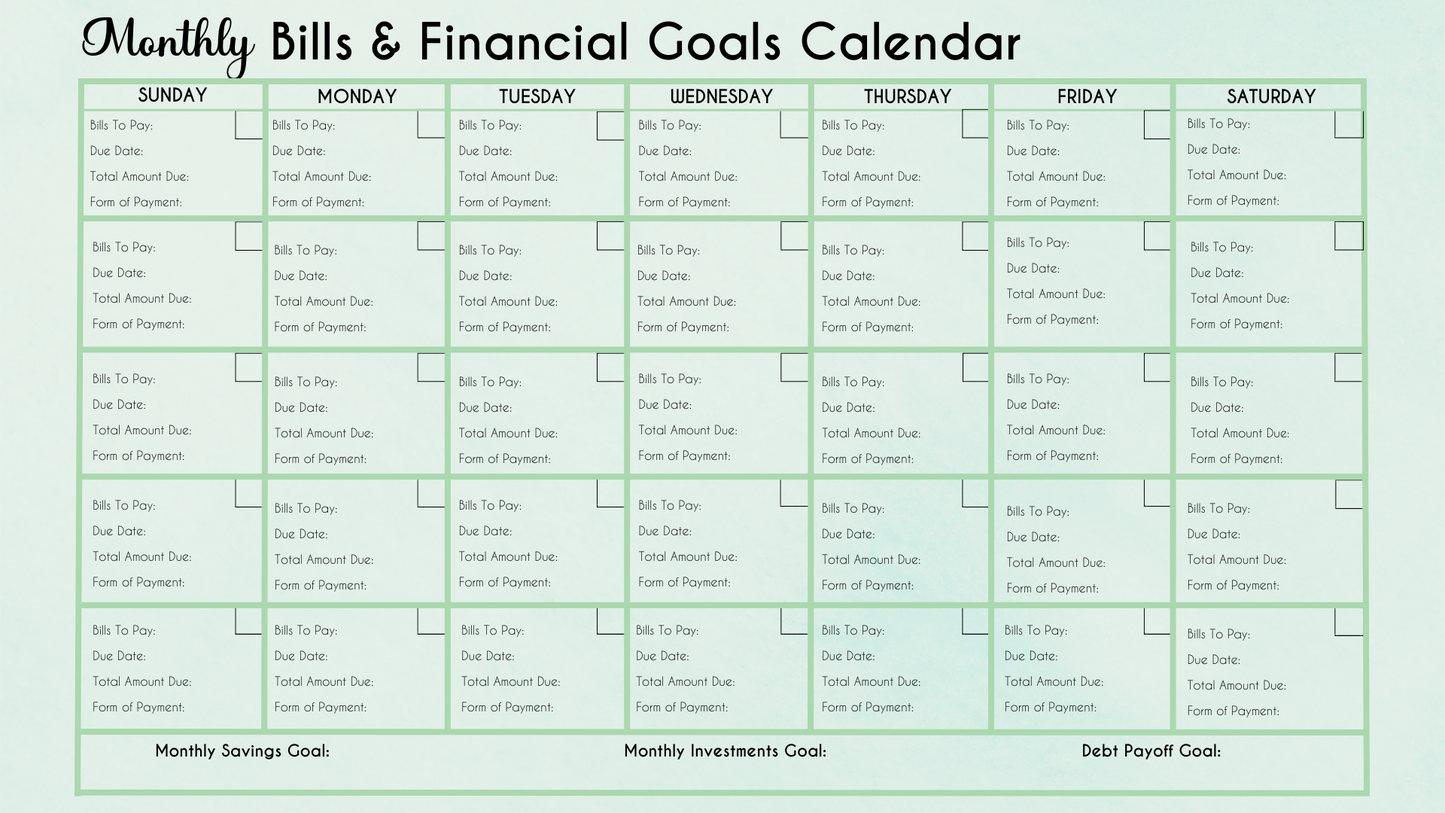The width and height of the screenshot is (1445, 813).
Task: Click "Form of Payment:" in last-week Saturday cell
Action: click(x=1233, y=711)
